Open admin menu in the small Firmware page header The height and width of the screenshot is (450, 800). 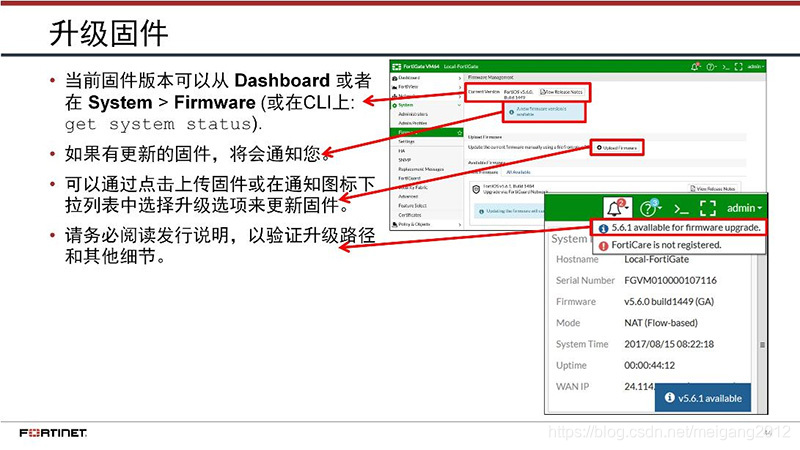[756, 66]
